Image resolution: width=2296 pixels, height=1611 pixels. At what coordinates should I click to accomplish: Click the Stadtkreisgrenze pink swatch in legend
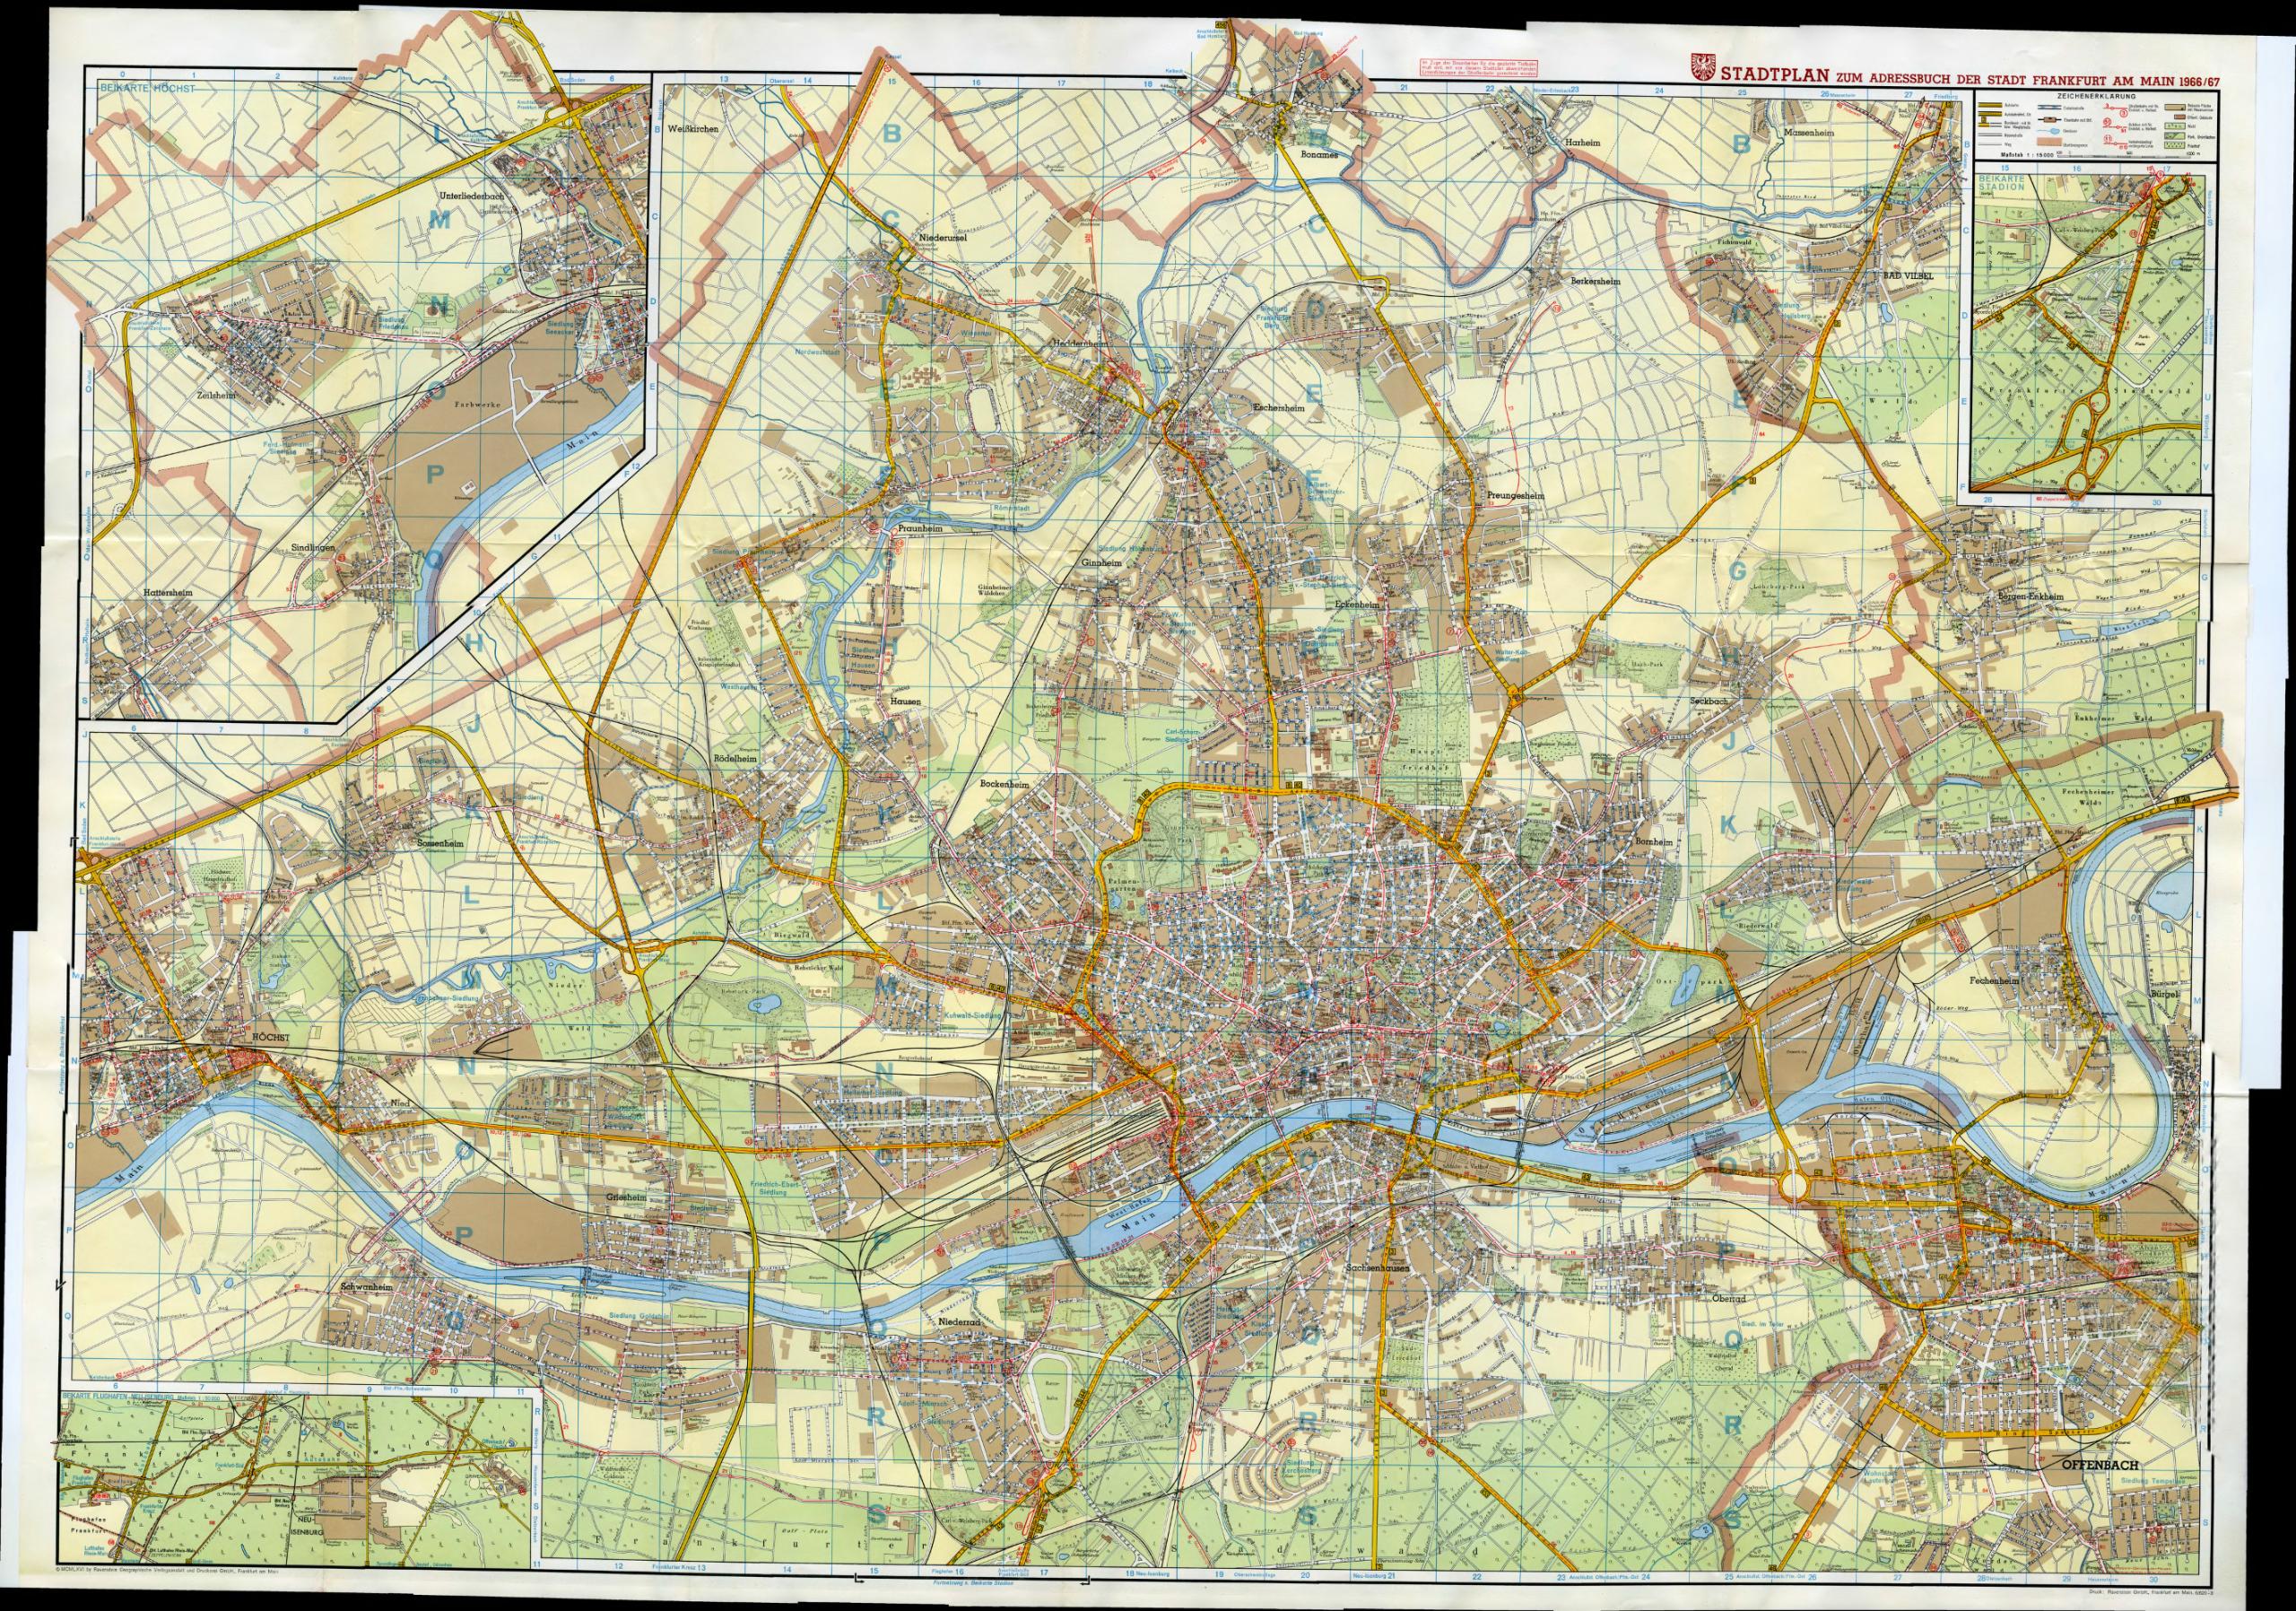click(x=2050, y=142)
